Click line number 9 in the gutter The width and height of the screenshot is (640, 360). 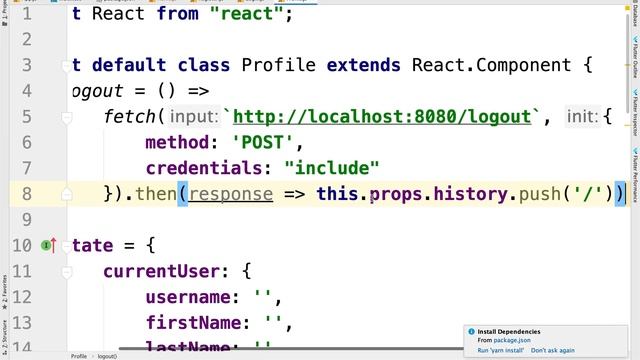pos(27,220)
